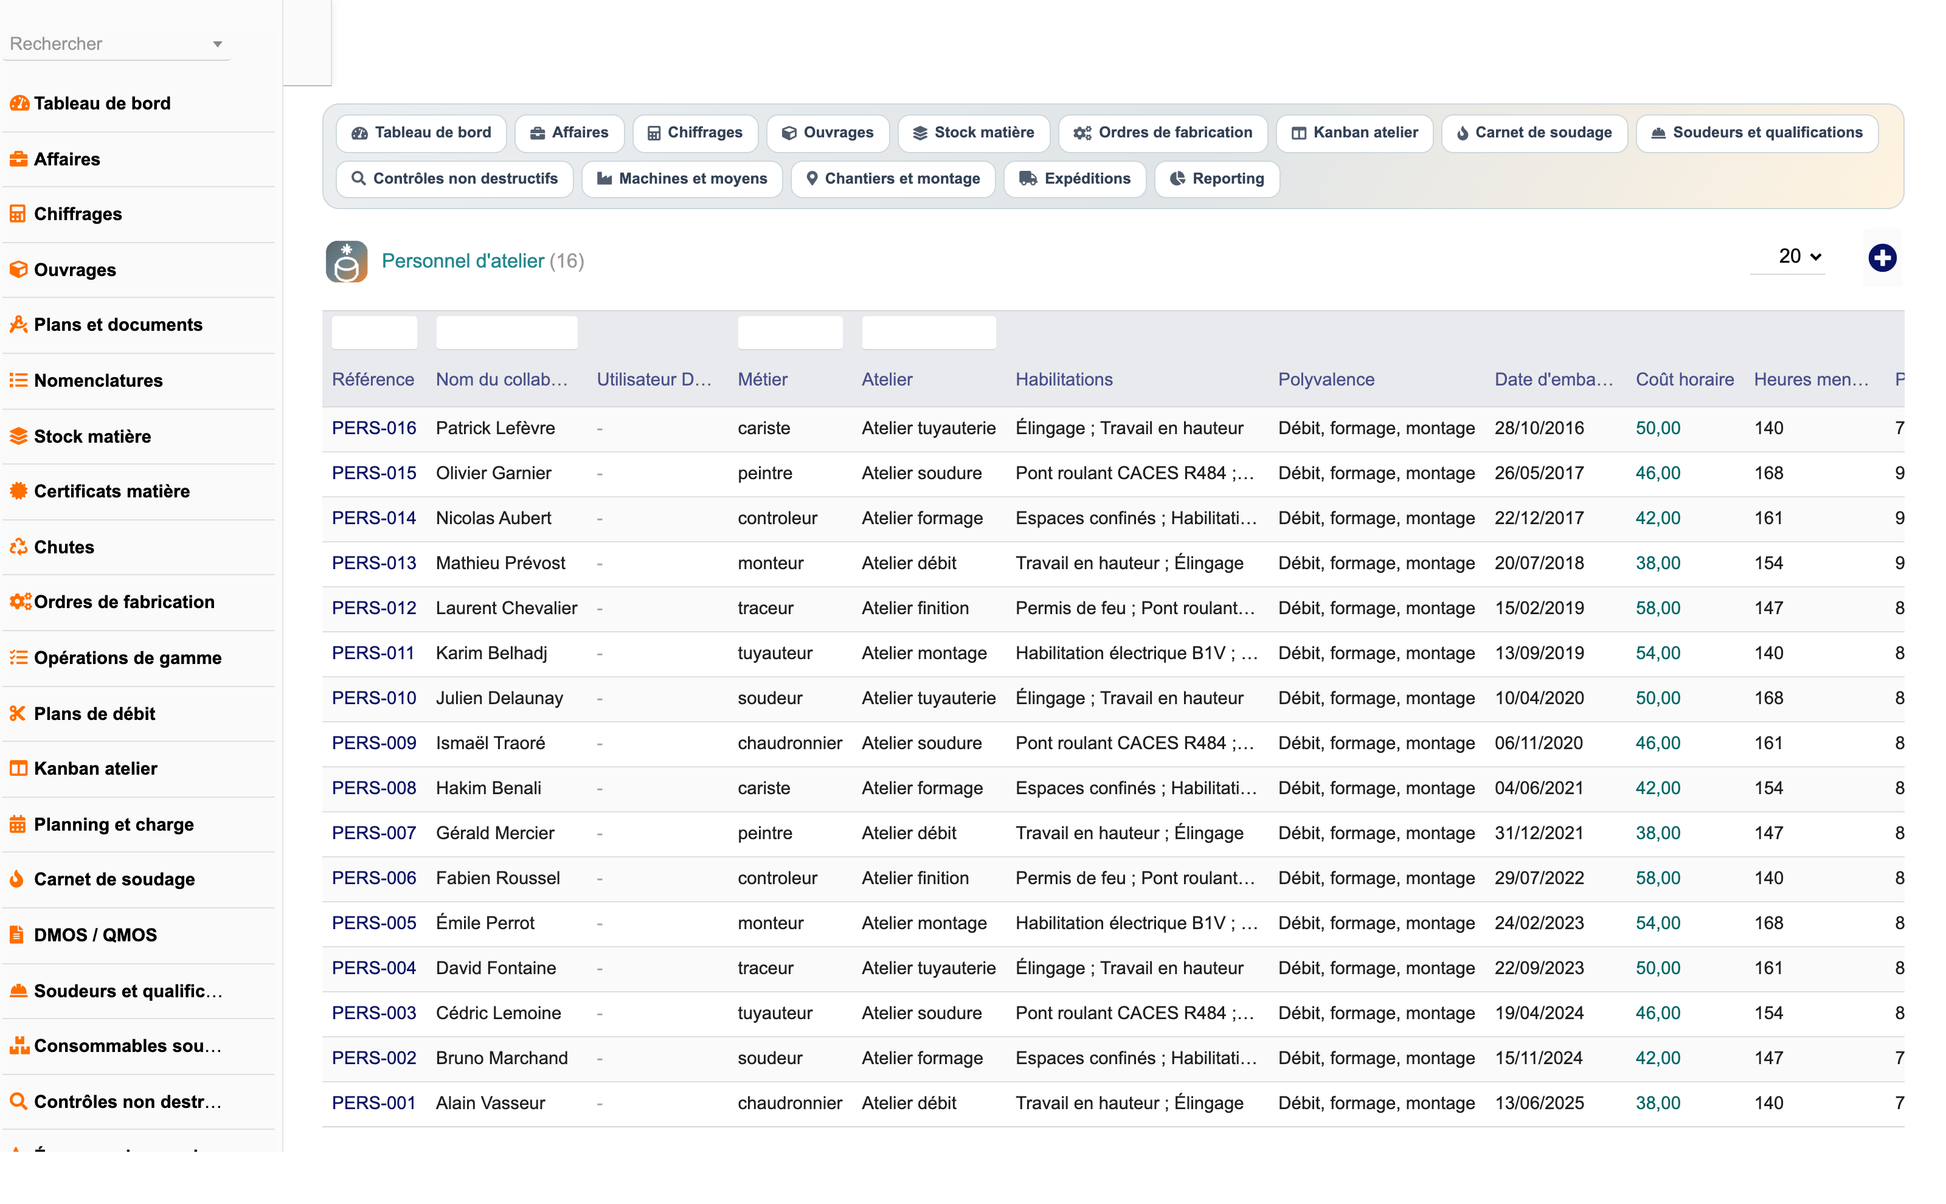Click the Plans et documents icon in sidebar
The width and height of the screenshot is (1946, 1204).
point(18,325)
